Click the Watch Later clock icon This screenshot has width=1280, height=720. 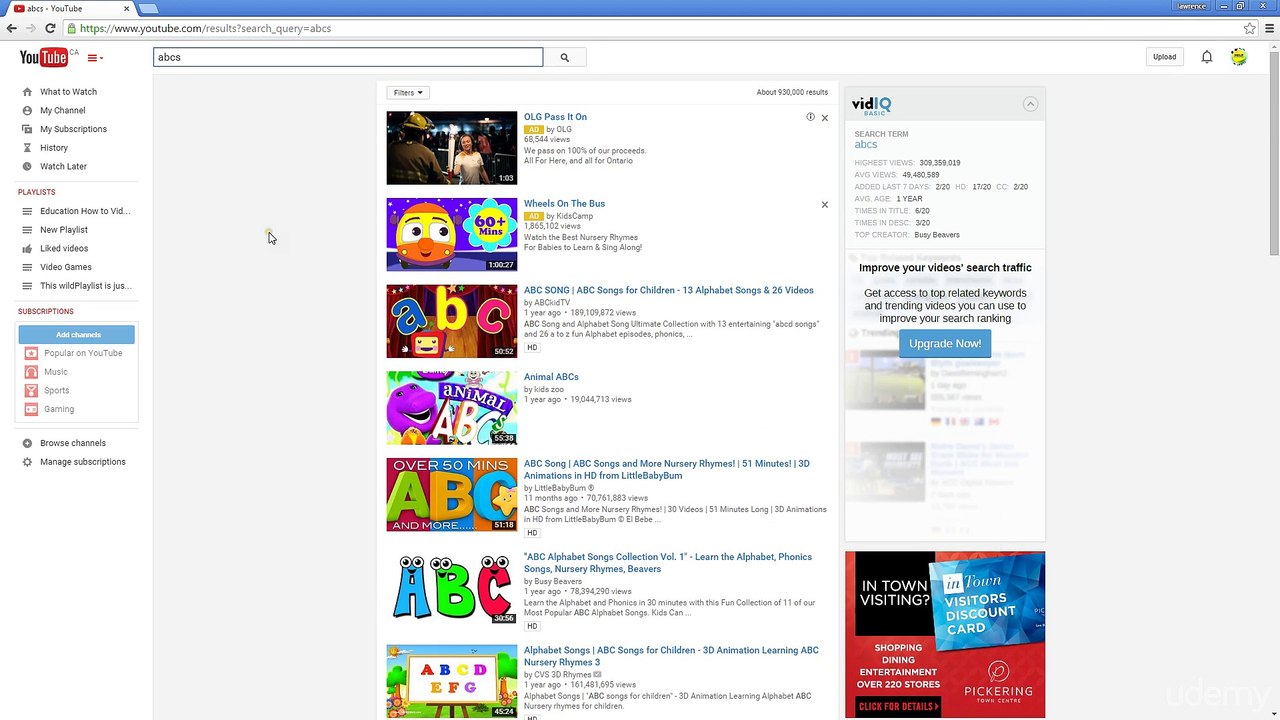click(x=27, y=166)
